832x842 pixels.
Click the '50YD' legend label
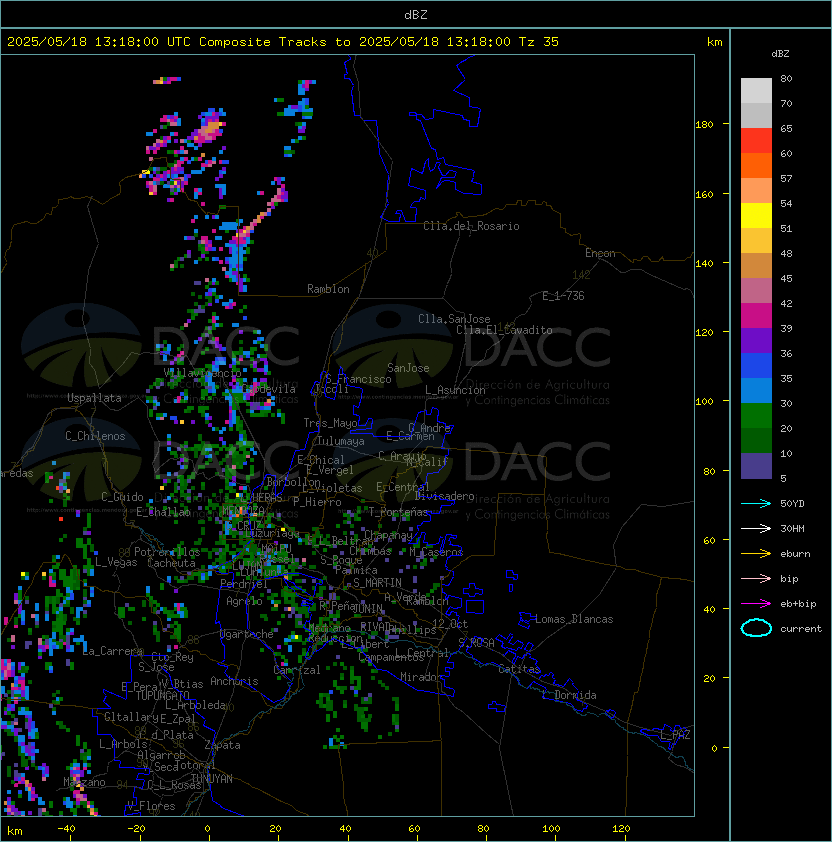click(x=792, y=503)
